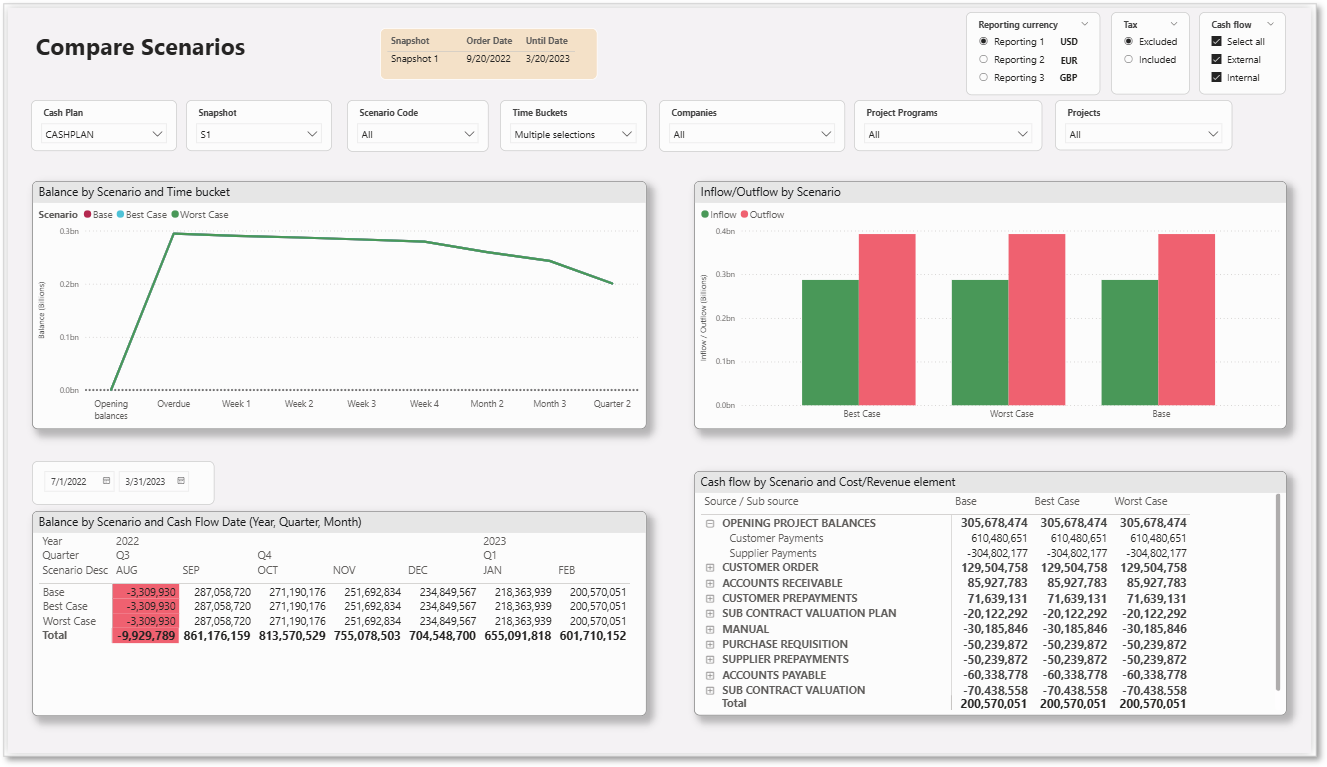Viewport: 1327px width, 767px height.
Task: Open the Time Buckets dropdown
Action: 573,134
